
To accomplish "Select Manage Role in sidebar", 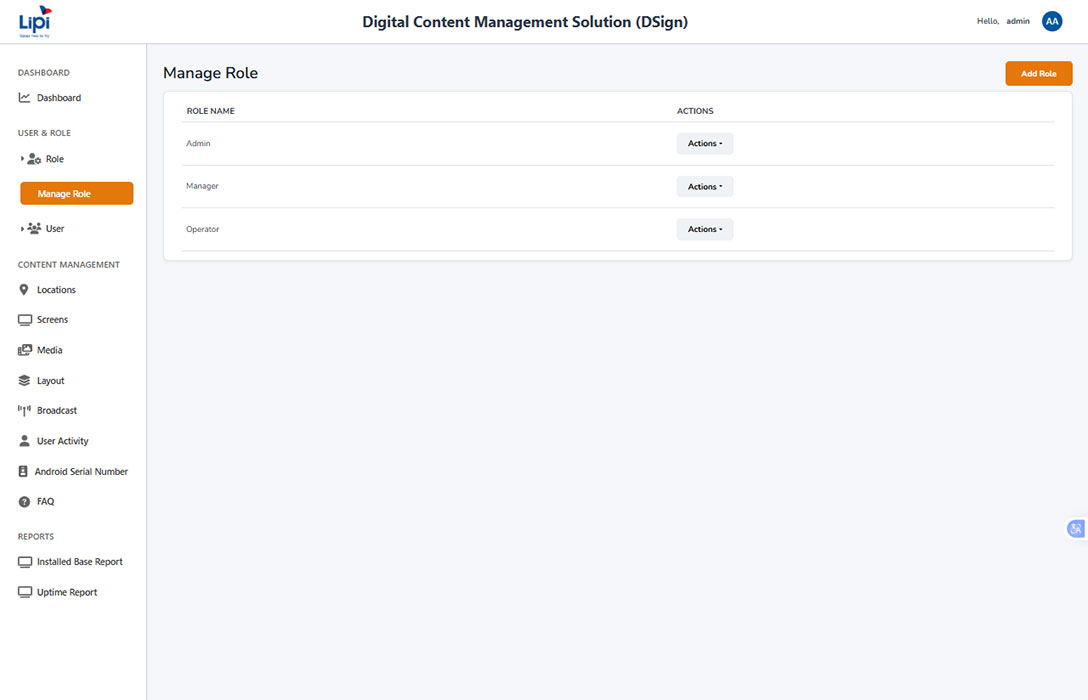I will 77,194.
